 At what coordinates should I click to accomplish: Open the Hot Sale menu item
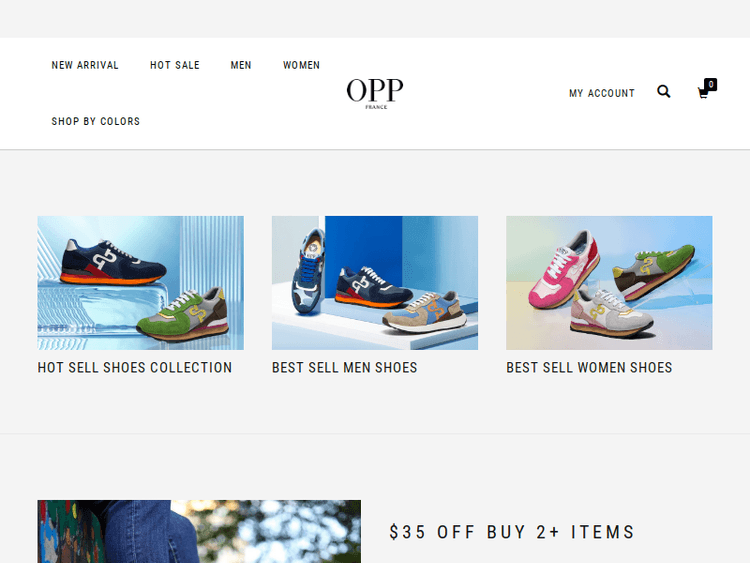tap(175, 65)
